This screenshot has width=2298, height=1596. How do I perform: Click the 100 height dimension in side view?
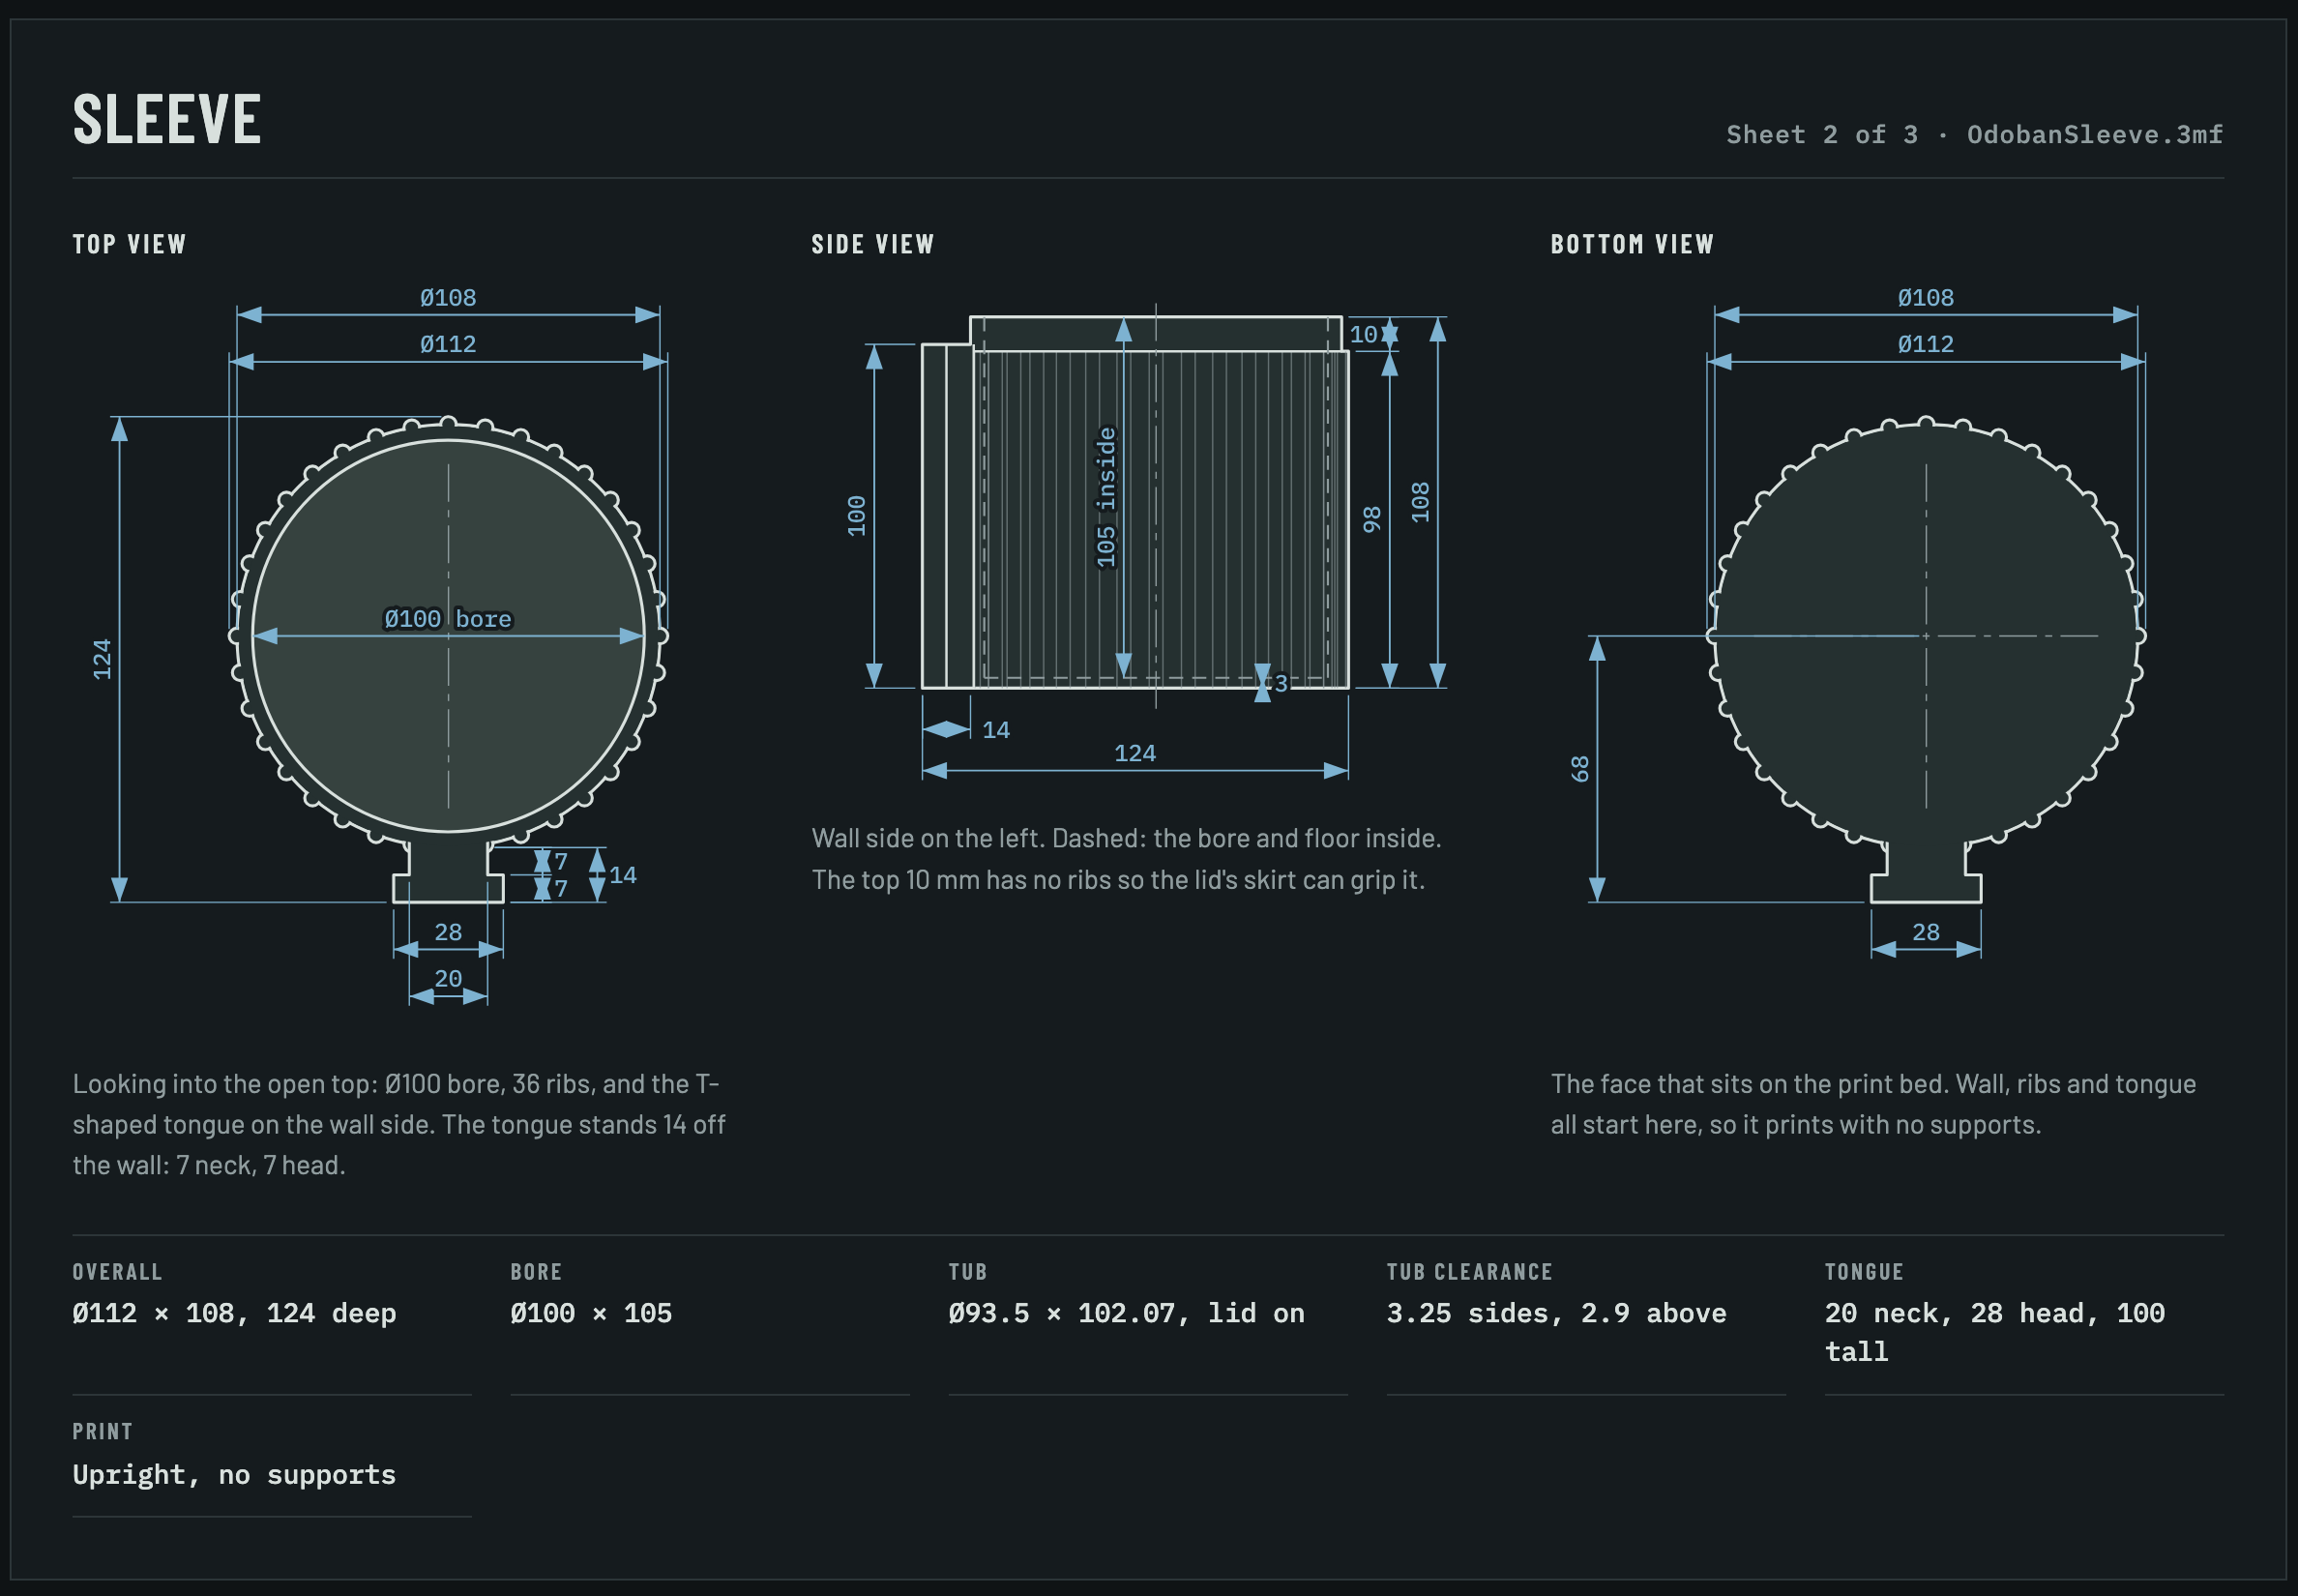(x=857, y=516)
